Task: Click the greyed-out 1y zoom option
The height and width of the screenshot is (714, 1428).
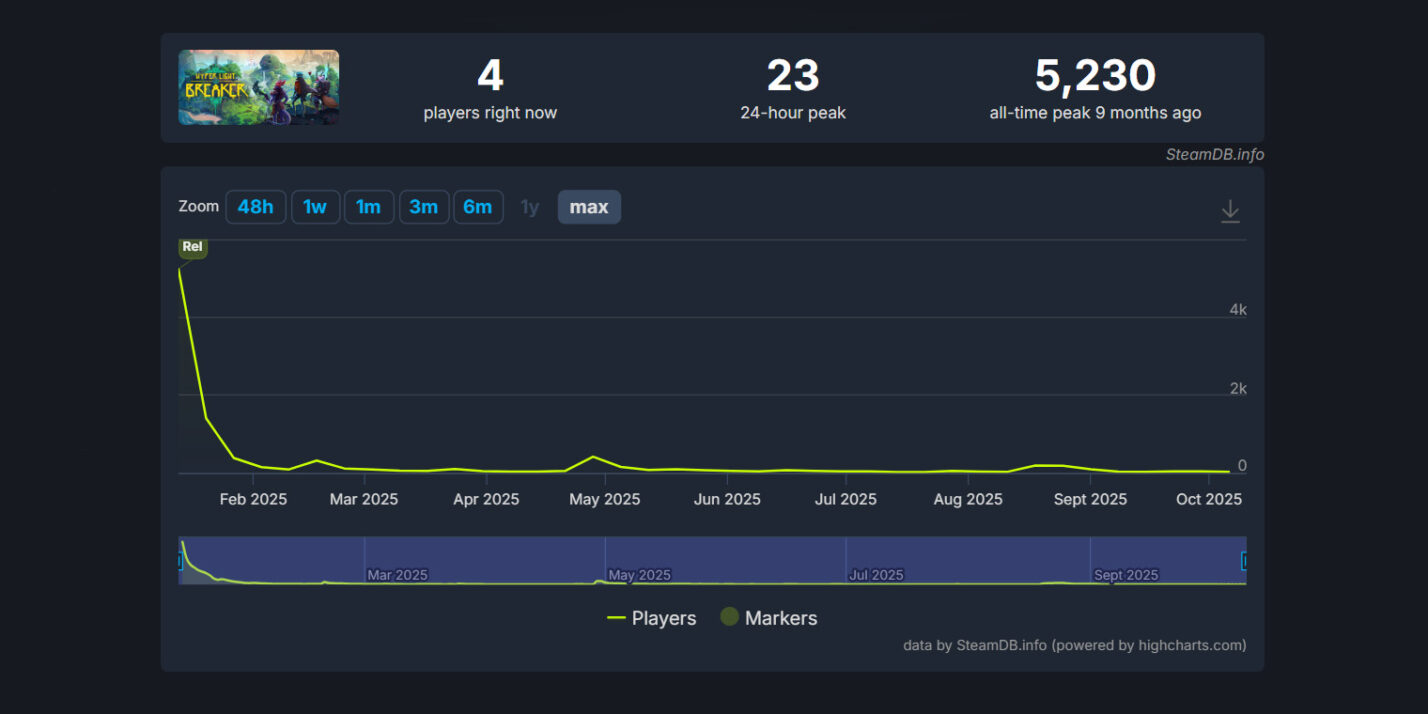Action: pyautogui.click(x=529, y=207)
